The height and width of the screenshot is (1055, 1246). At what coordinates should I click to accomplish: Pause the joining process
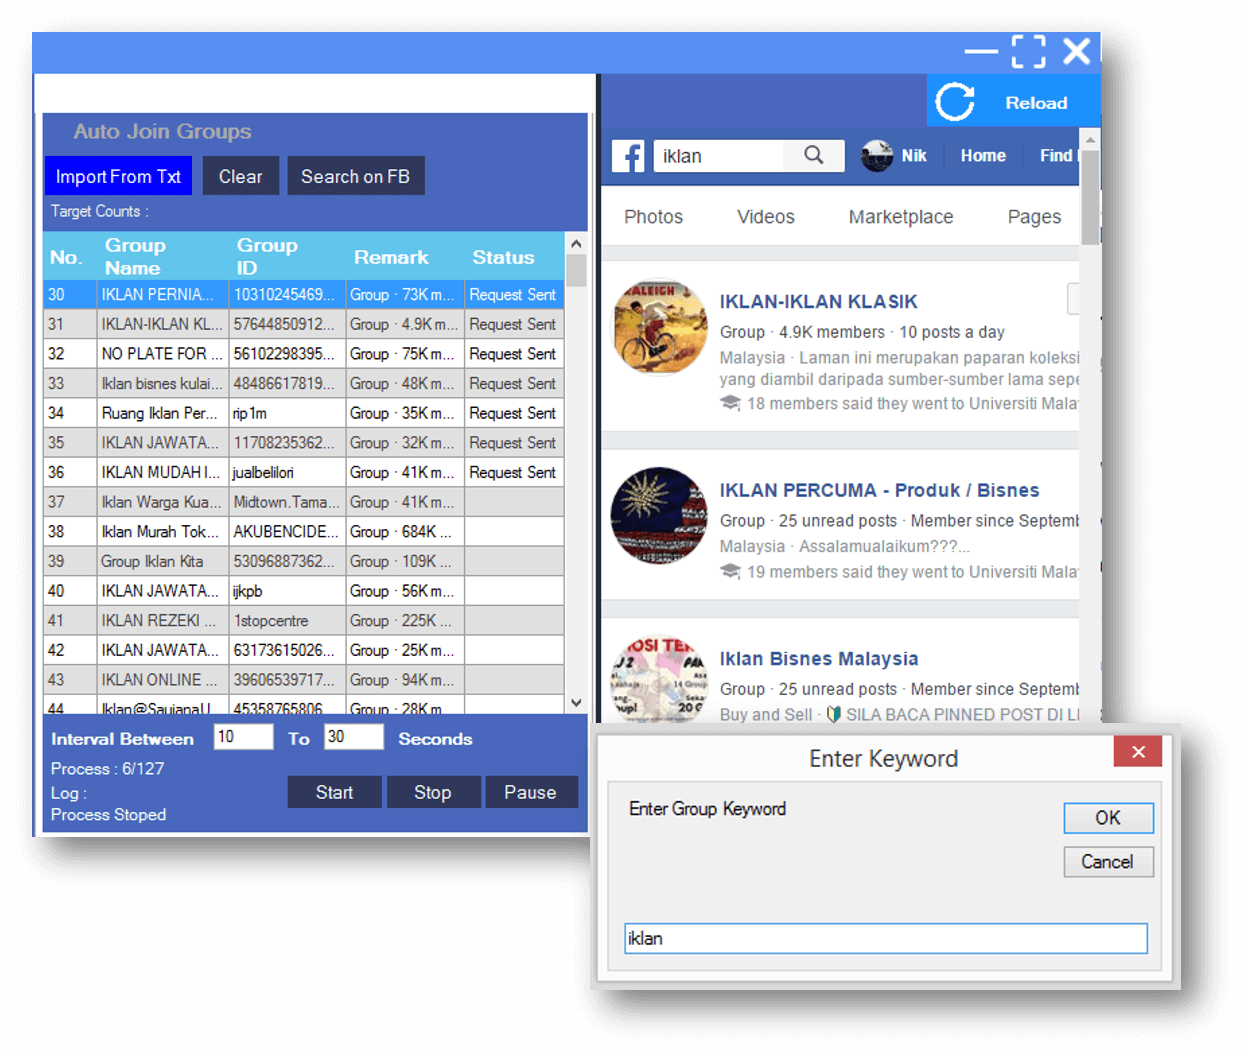pyautogui.click(x=530, y=792)
